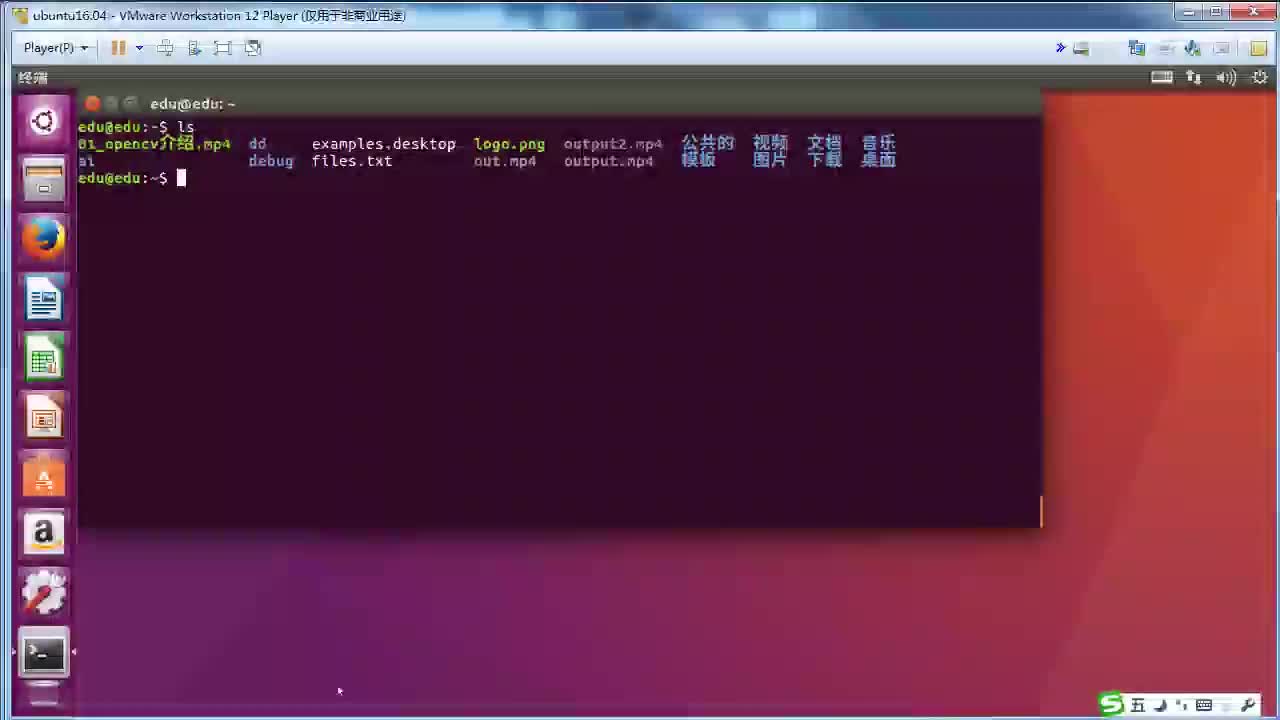This screenshot has width=1280, height=720.
Task: Open LibreOffice Impress from dock
Action: [x=43, y=417]
